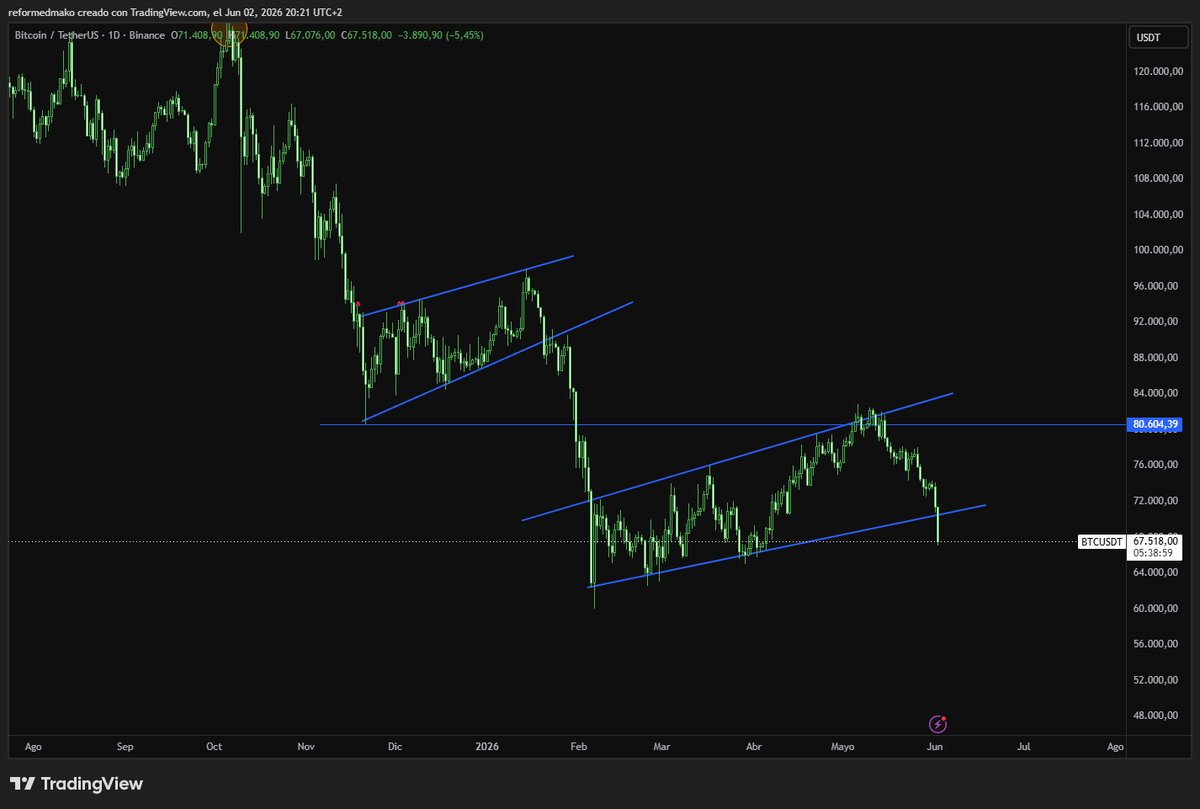The height and width of the screenshot is (809, 1200).
Task: Click the Abr label on time axis
Action: pyautogui.click(x=754, y=747)
